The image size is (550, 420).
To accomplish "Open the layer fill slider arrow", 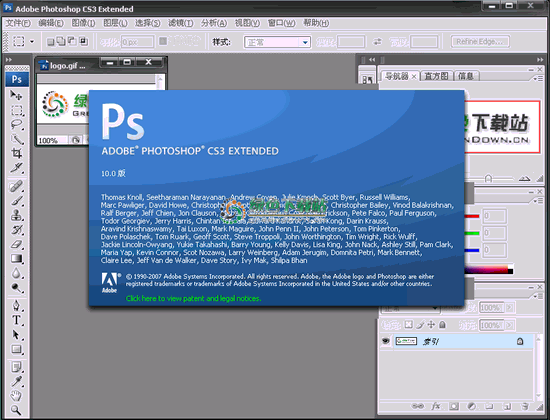I will tap(510, 325).
